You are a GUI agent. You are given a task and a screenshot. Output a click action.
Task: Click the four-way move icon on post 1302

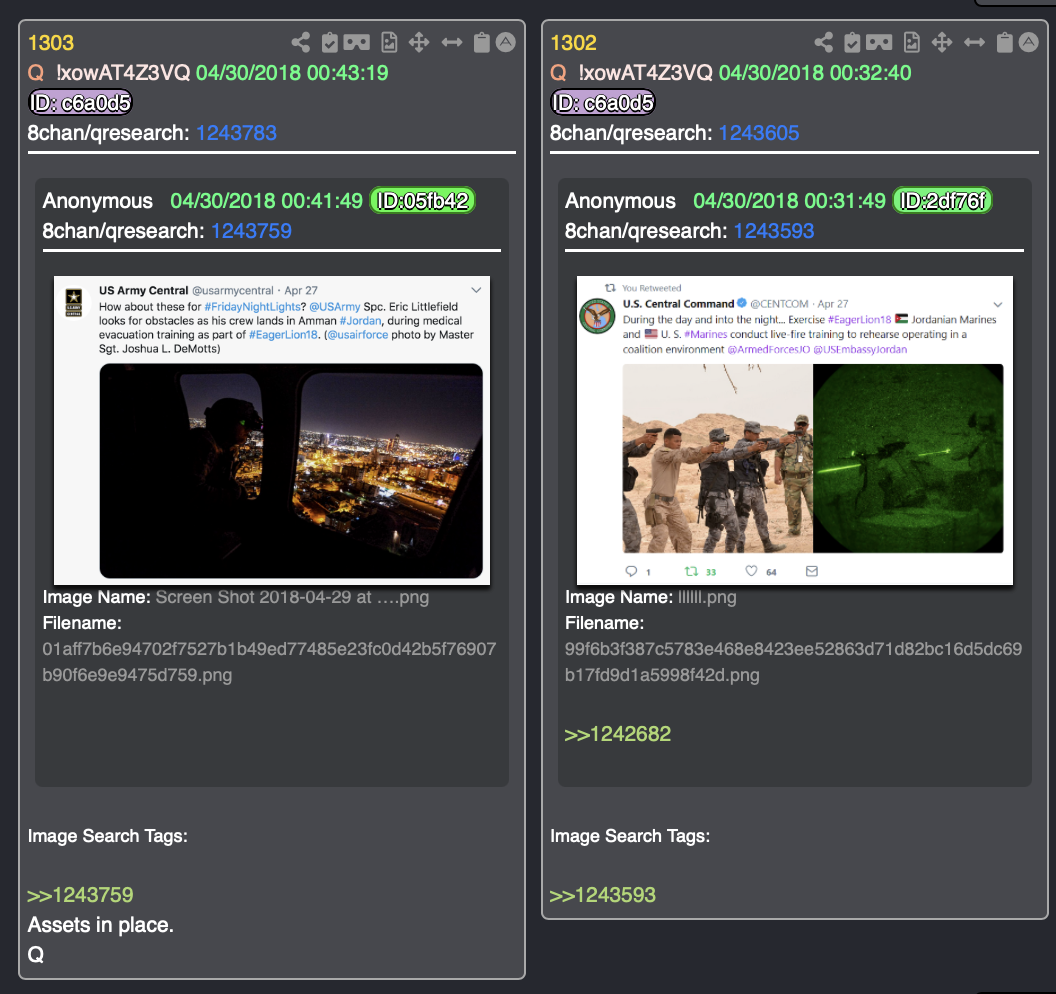[x=942, y=42]
